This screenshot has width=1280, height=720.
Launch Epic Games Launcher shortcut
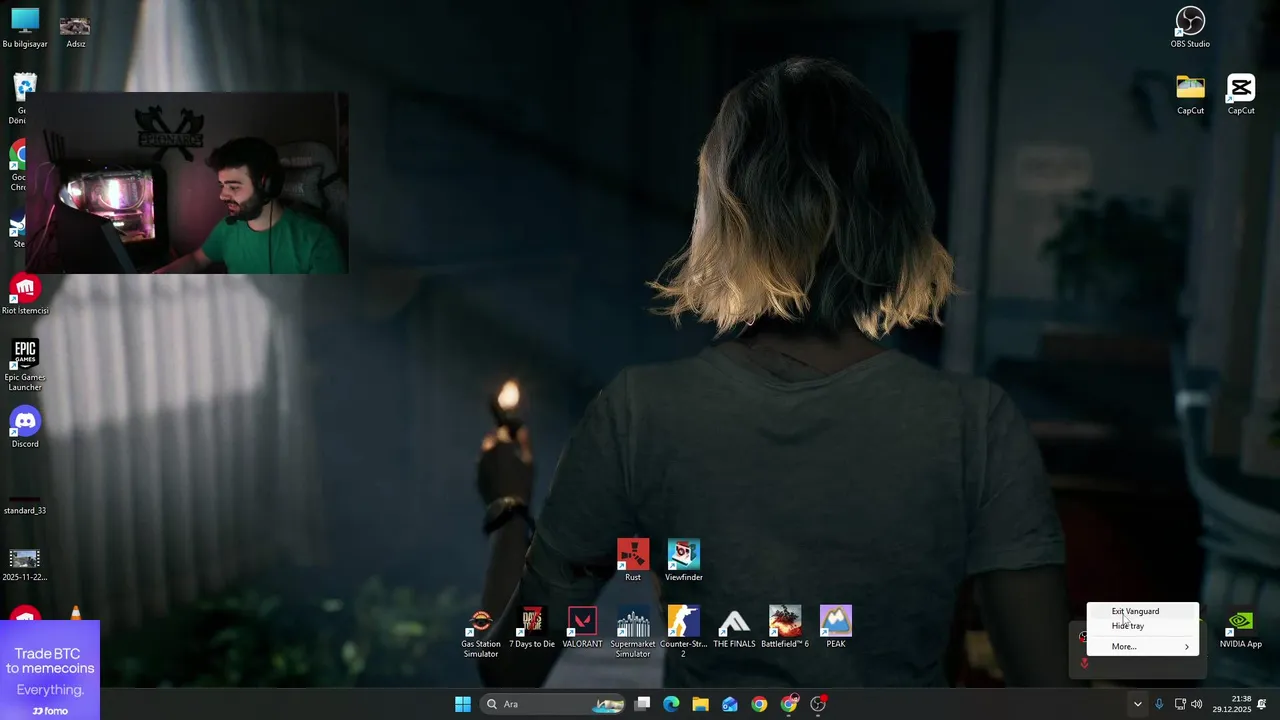(25, 365)
